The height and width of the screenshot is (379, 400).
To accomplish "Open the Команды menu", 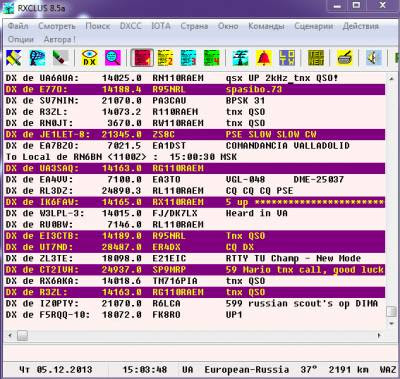I will (x=266, y=26).
